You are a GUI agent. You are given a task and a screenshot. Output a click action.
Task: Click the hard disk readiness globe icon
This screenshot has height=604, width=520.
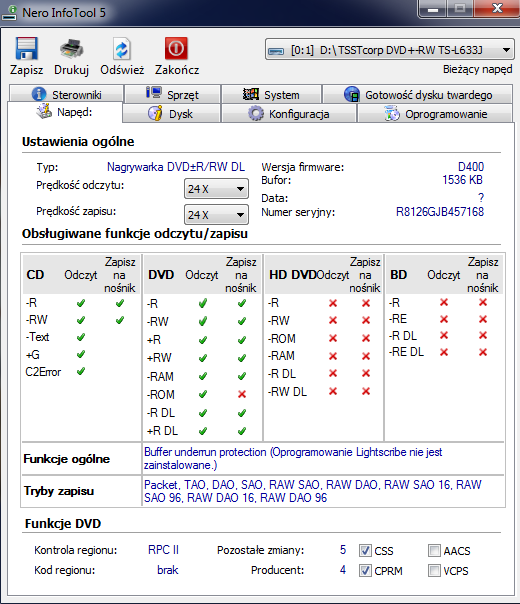click(x=352, y=94)
